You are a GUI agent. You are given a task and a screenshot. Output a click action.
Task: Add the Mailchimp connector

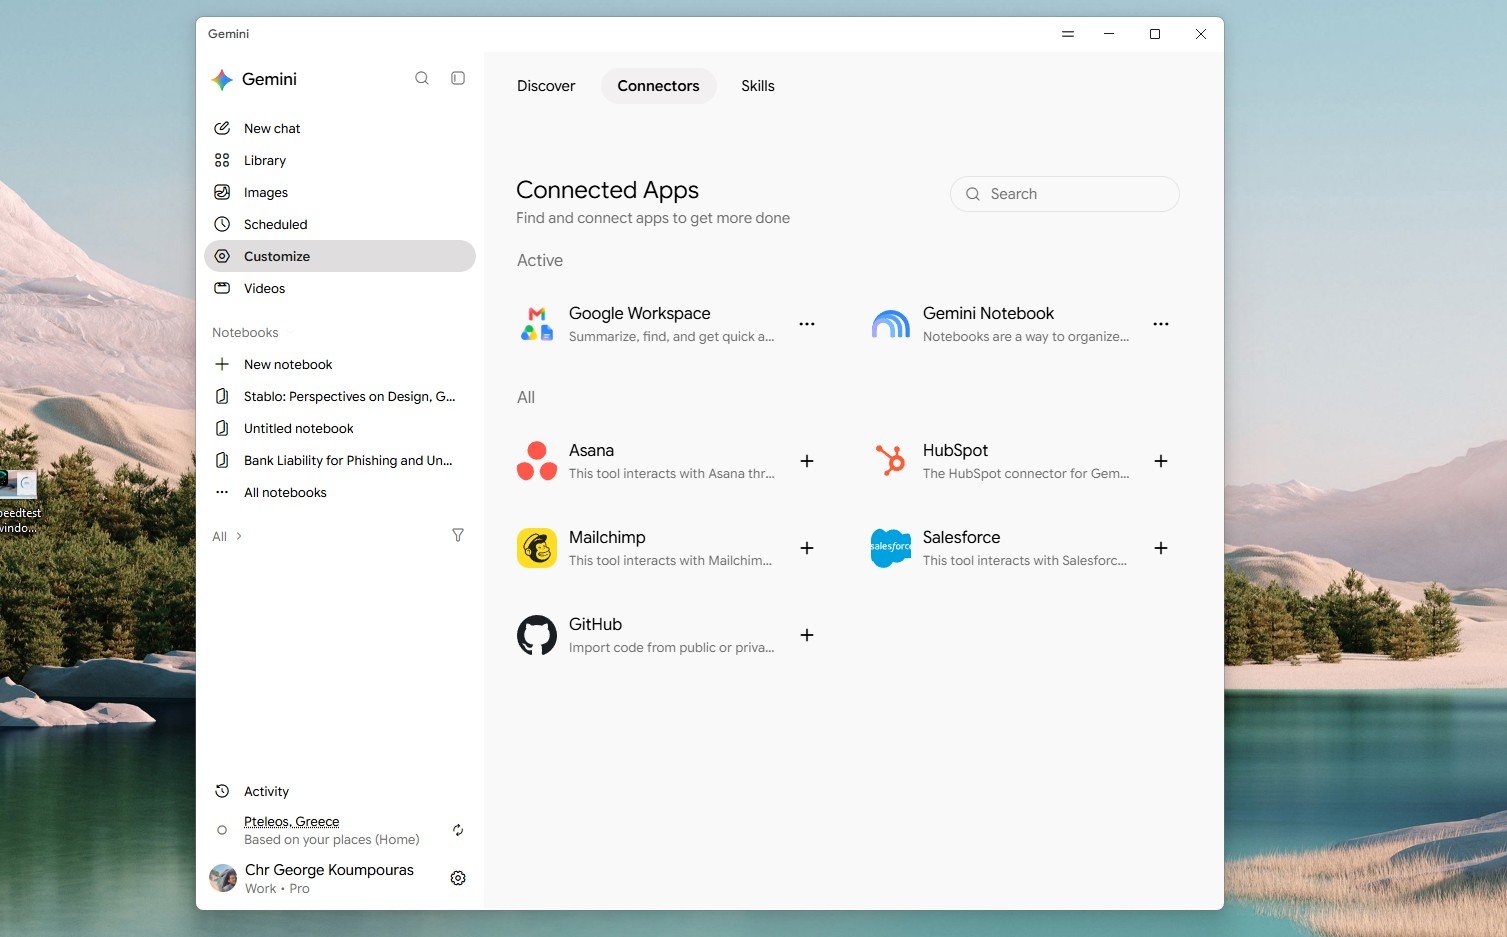click(807, 548)
